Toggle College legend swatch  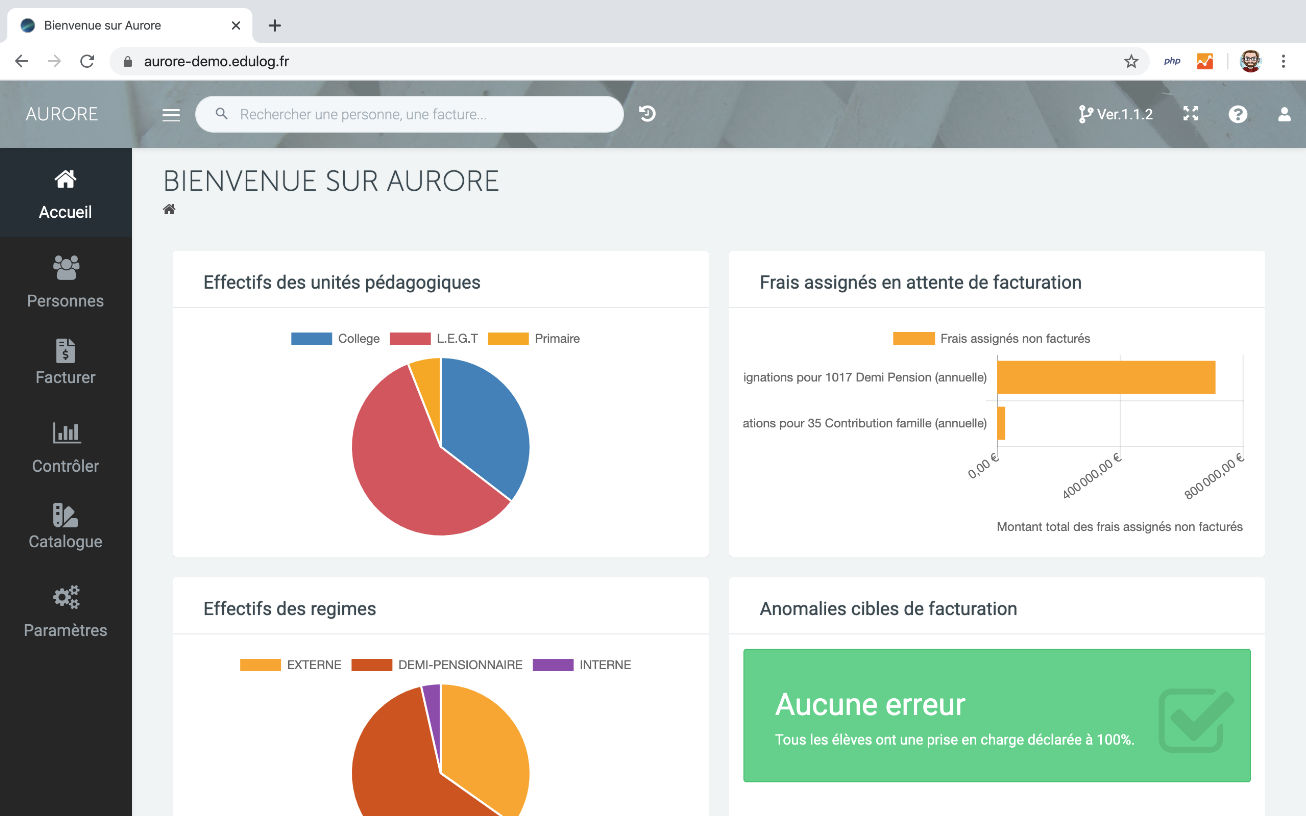tap(311, 339)
